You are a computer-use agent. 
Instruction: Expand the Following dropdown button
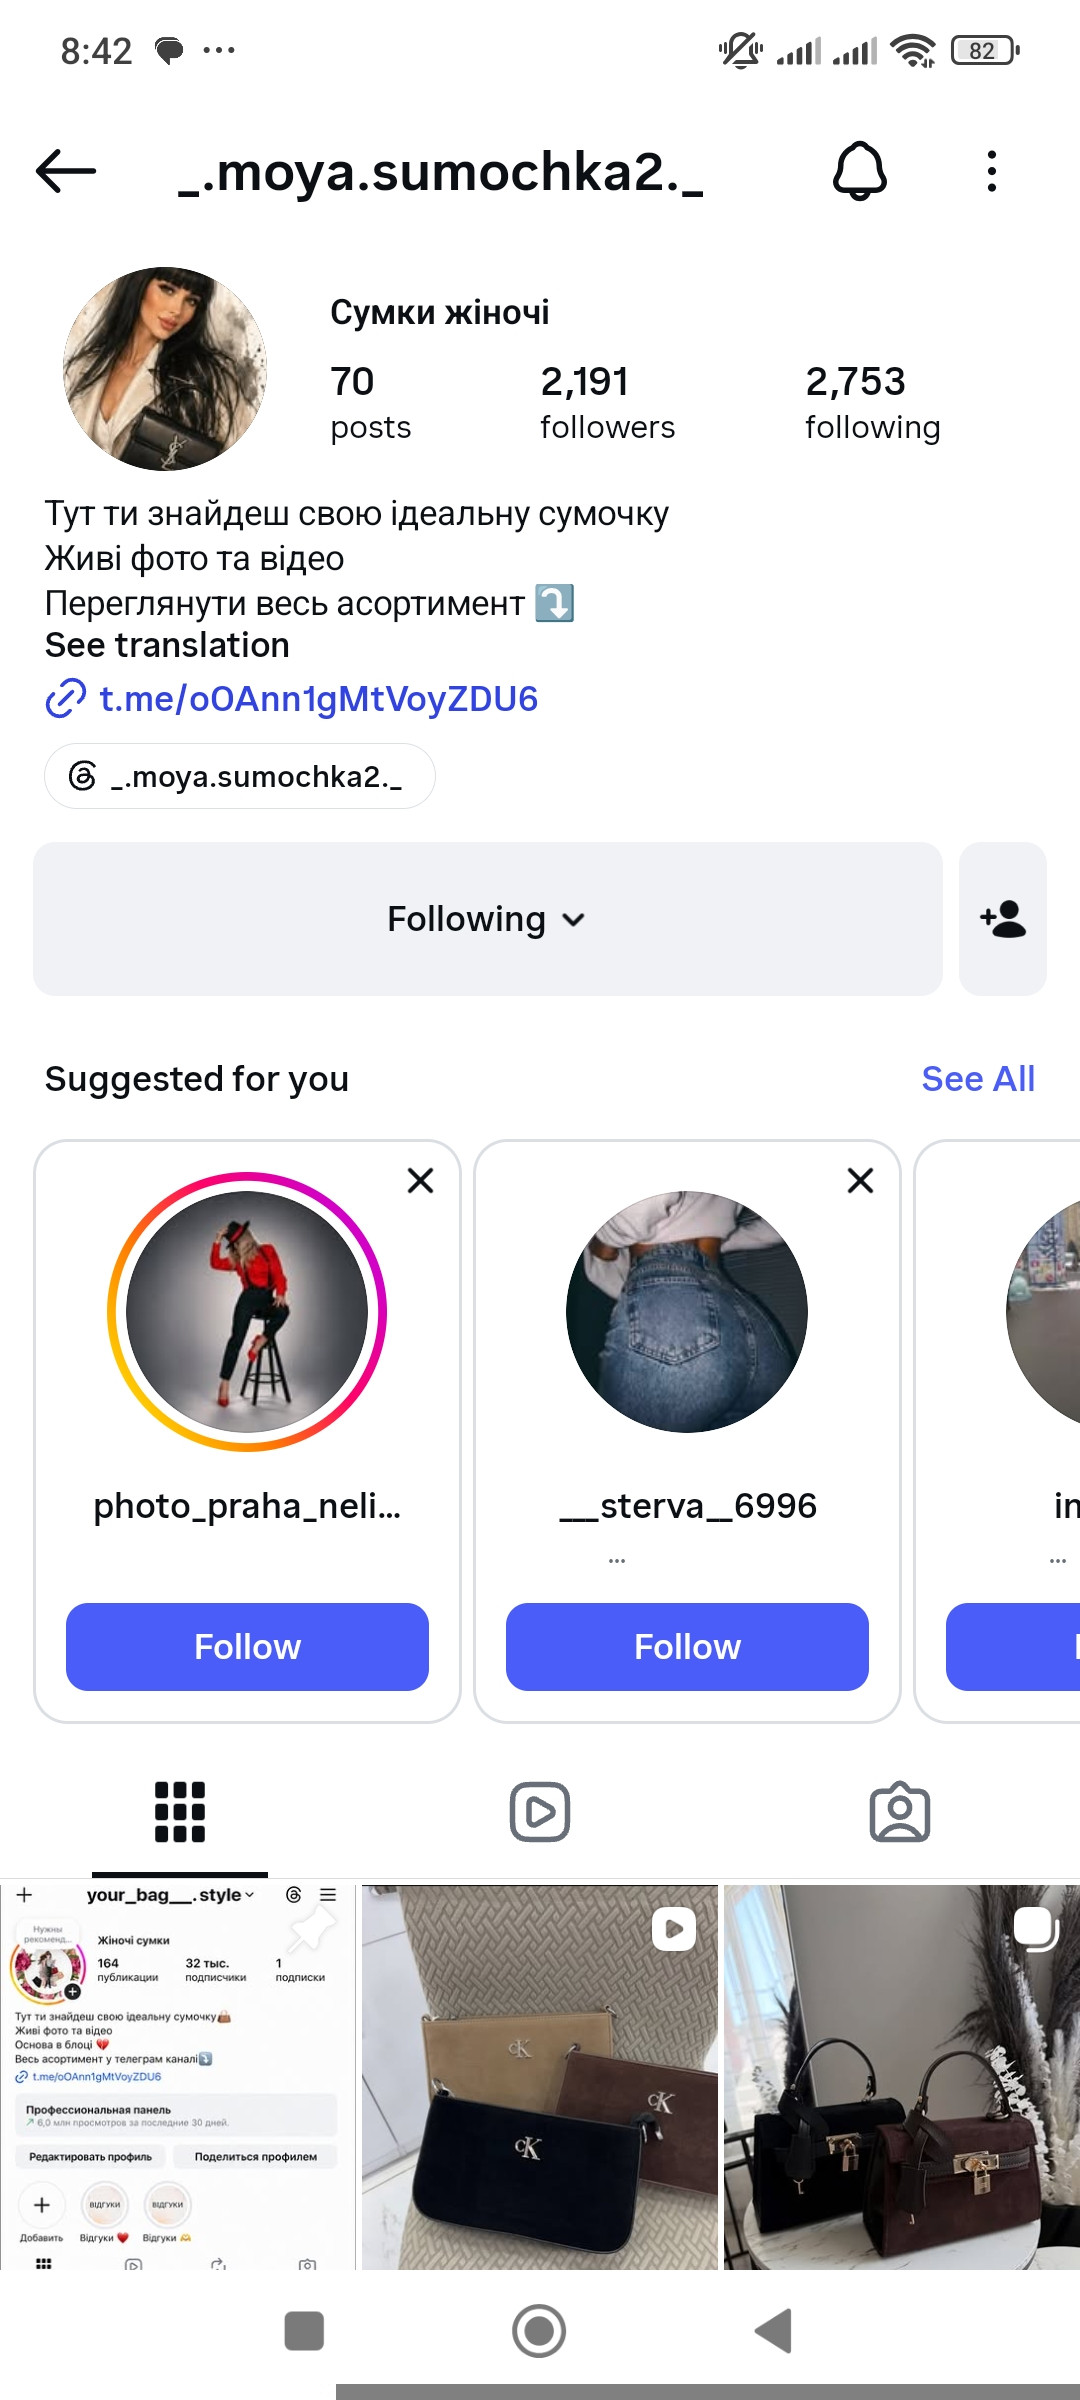(x=488, y=919)
